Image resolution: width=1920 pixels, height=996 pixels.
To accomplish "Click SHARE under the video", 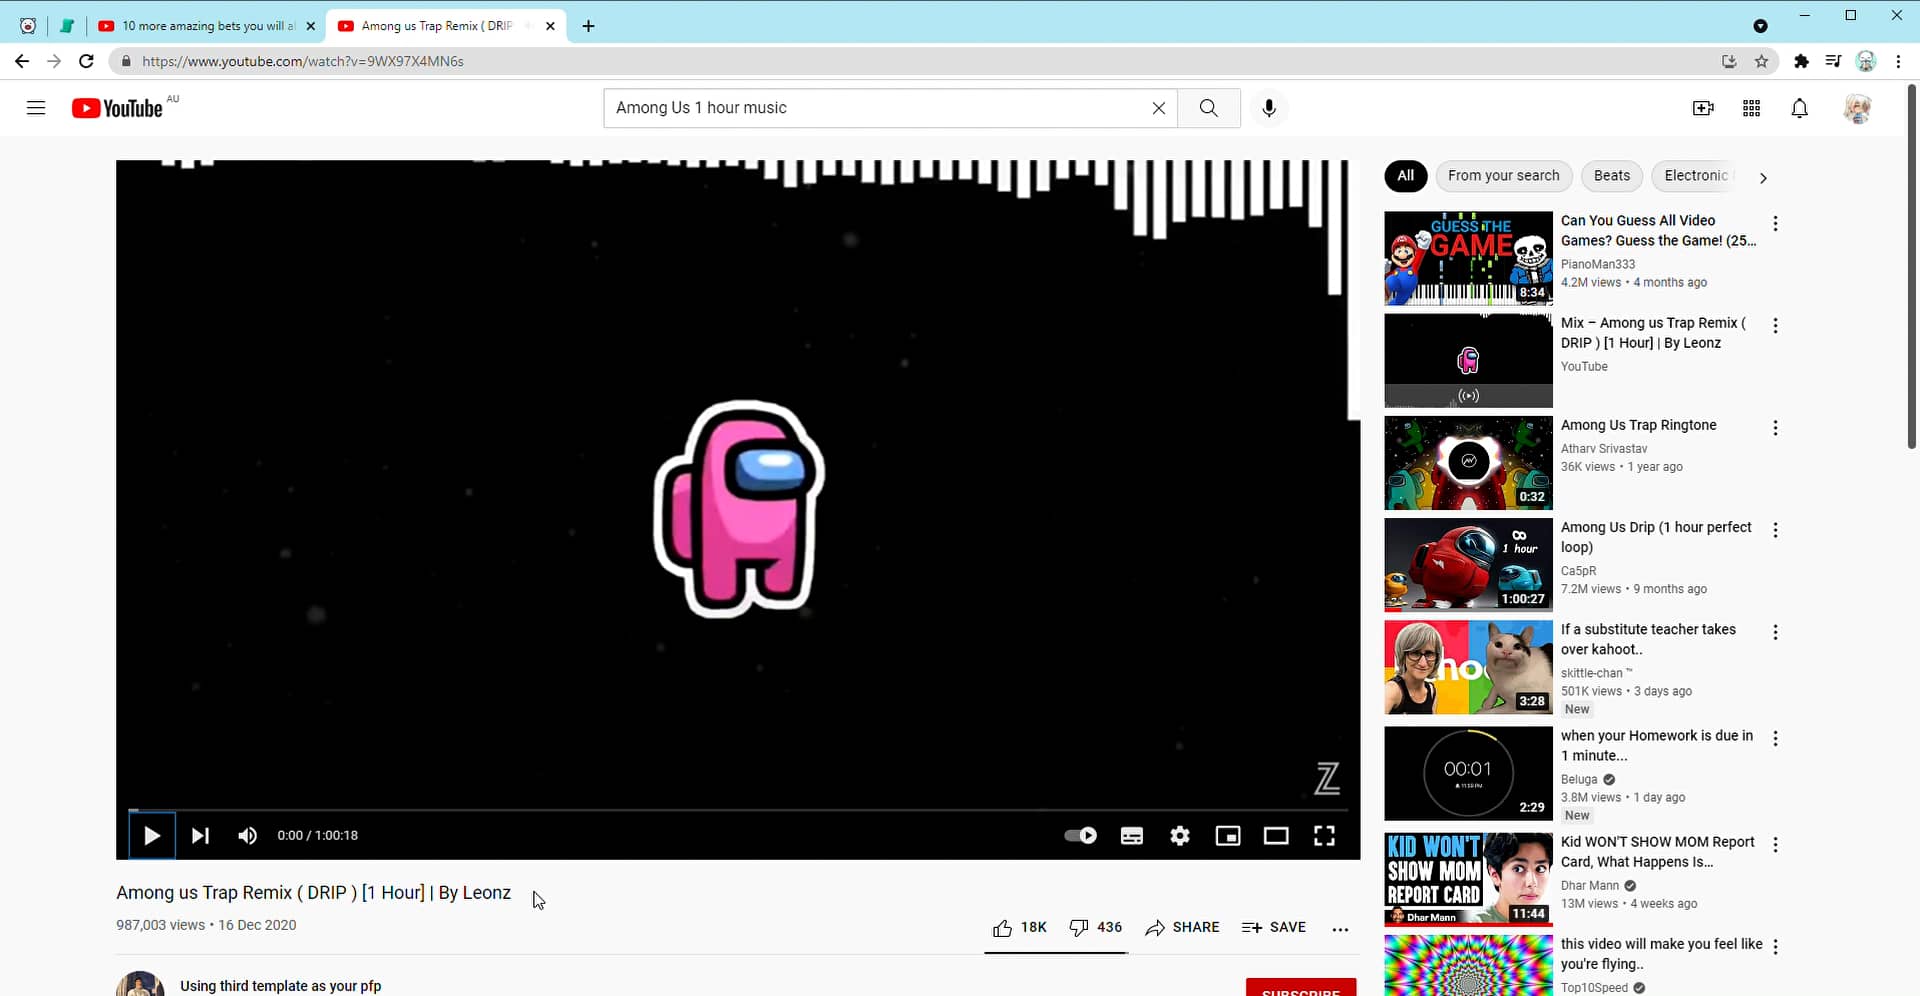I will coord(1183,927).
